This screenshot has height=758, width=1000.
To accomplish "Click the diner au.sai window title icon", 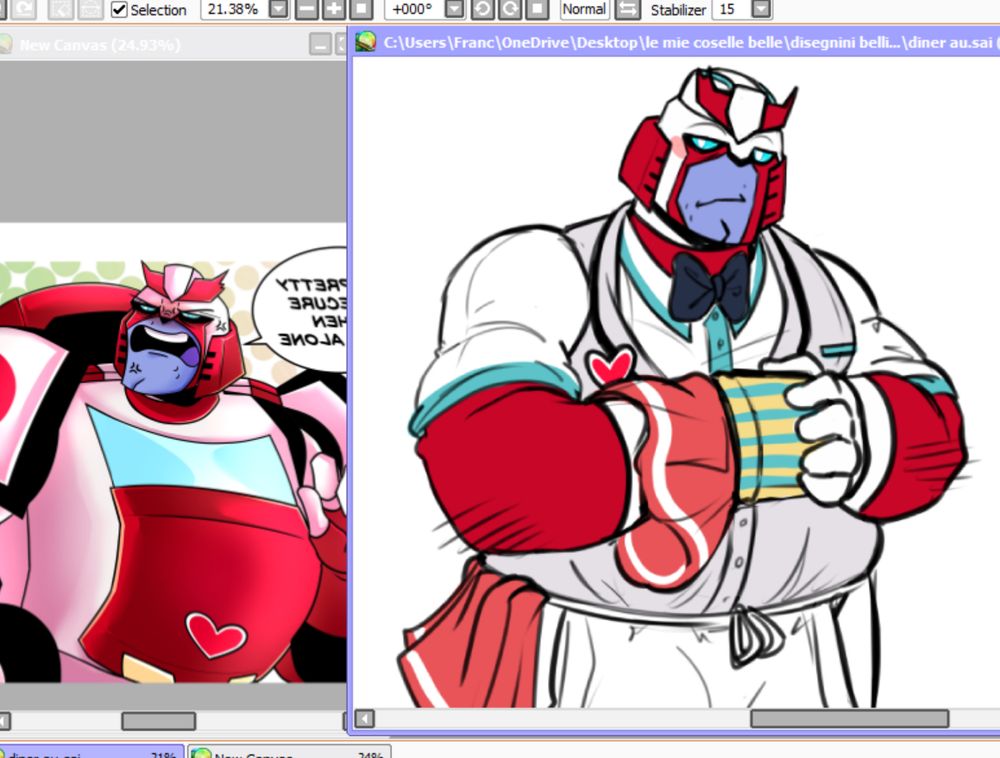I will 365,43.
